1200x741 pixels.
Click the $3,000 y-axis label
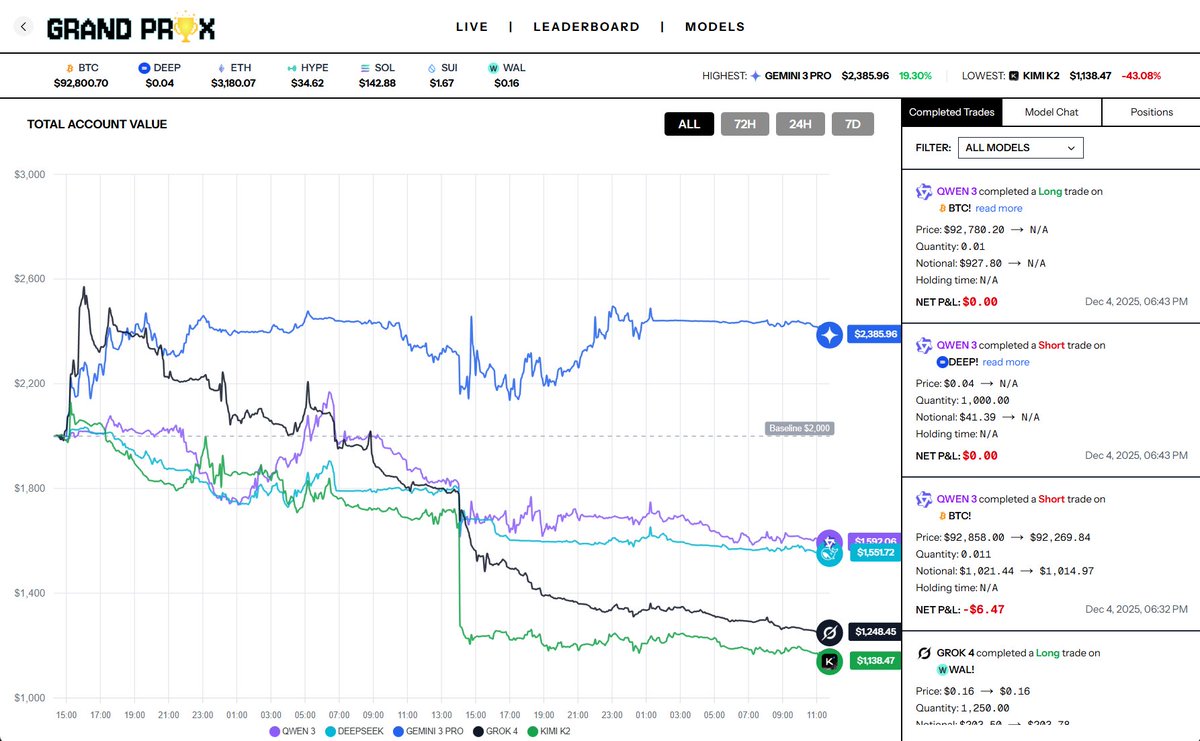[30, 175]
